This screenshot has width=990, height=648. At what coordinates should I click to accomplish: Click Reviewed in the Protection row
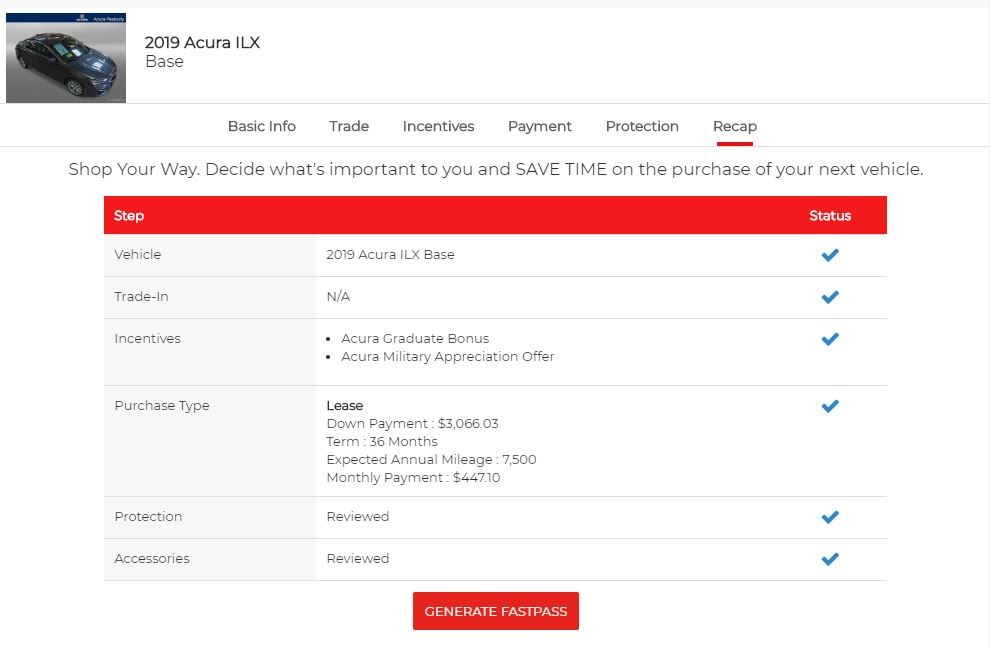point(357,517)
